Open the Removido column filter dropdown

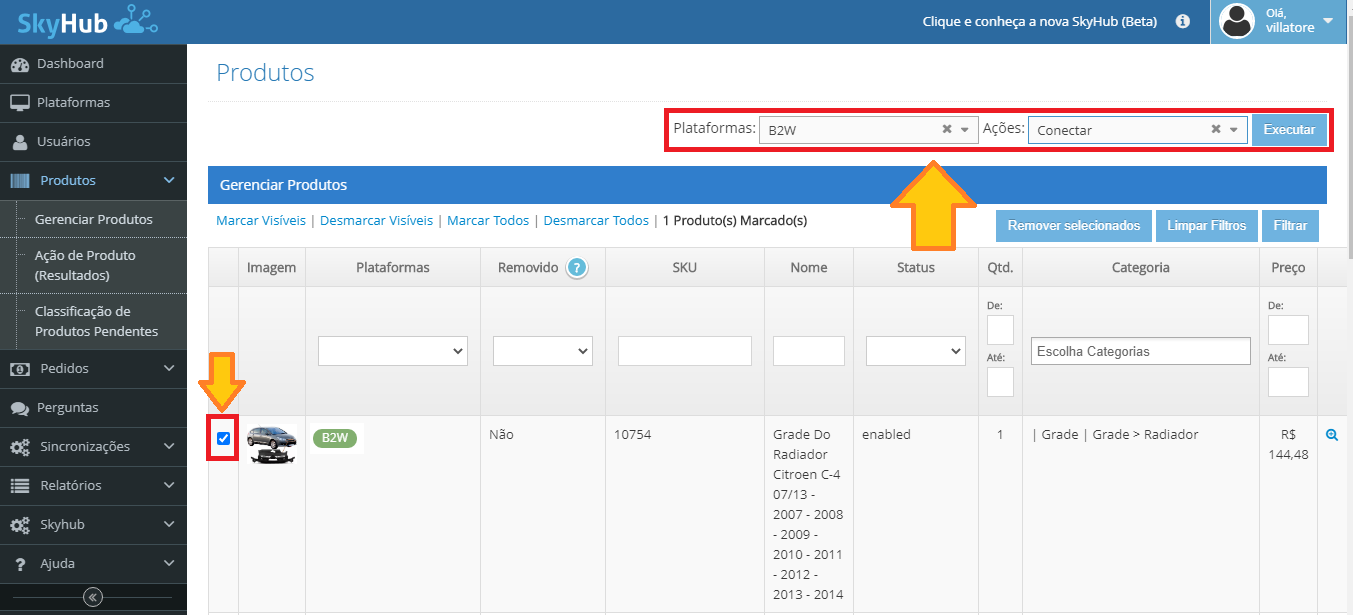point(543,351)
